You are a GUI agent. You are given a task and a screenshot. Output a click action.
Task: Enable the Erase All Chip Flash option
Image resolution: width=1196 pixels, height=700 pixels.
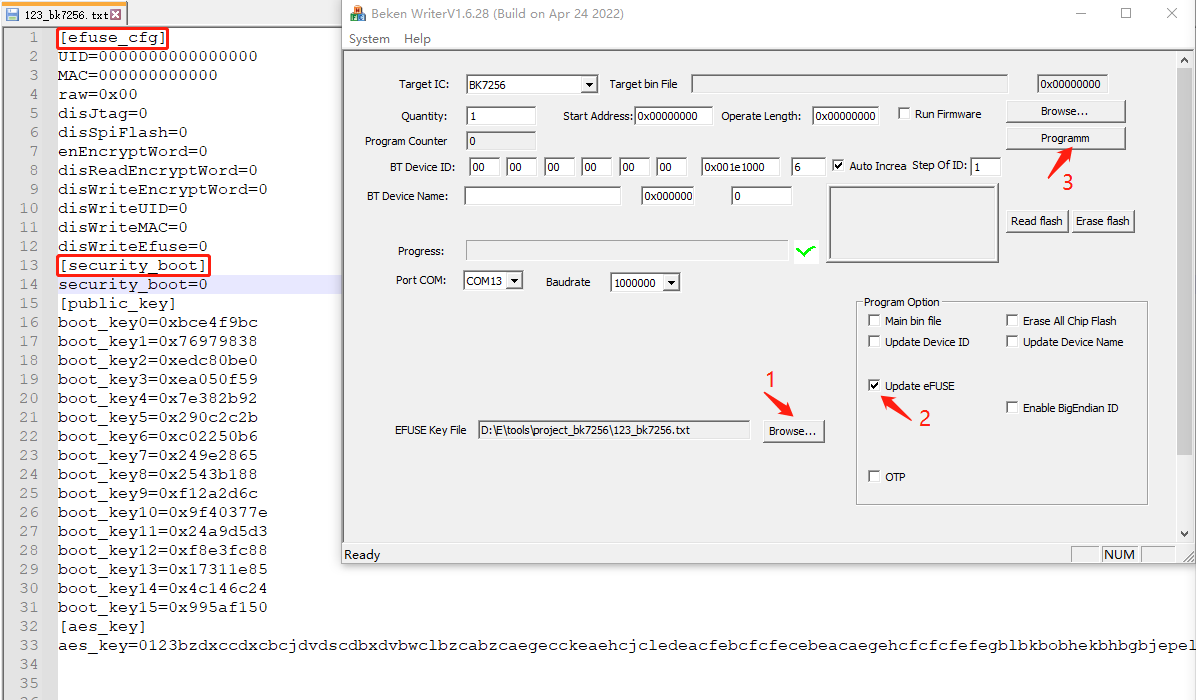pos(1012,321)
